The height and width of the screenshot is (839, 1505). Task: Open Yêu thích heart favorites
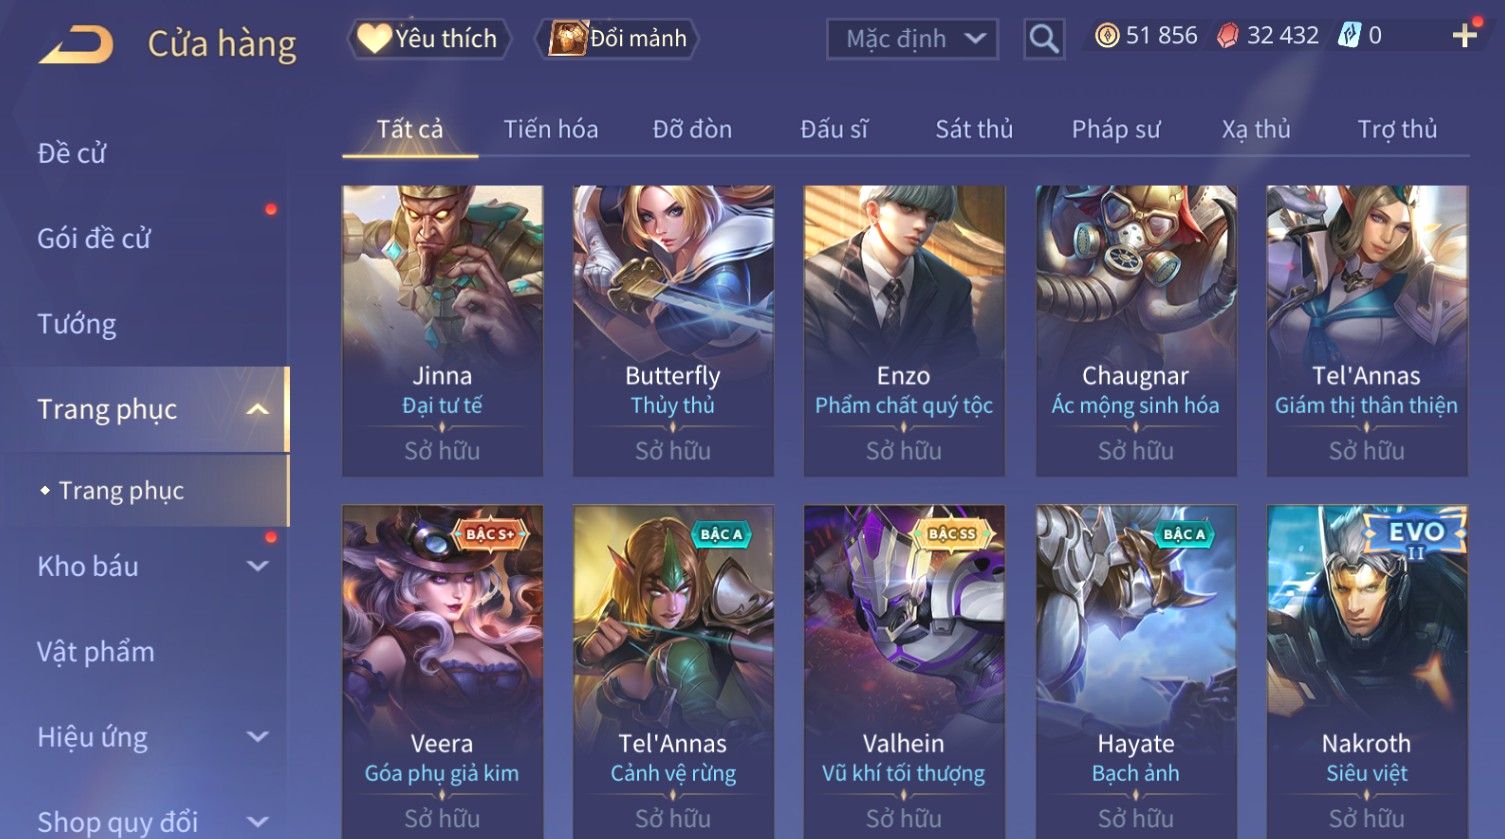pyautogui.click(x=429, y=39)
